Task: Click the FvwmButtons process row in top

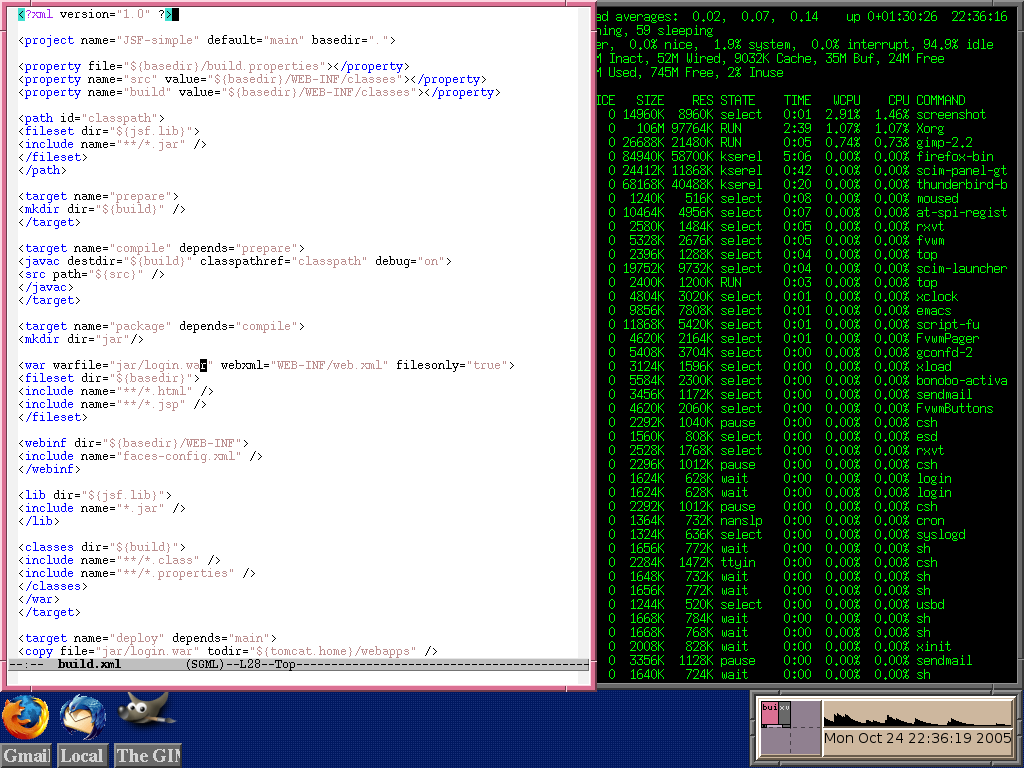Action: click(803, 408)
